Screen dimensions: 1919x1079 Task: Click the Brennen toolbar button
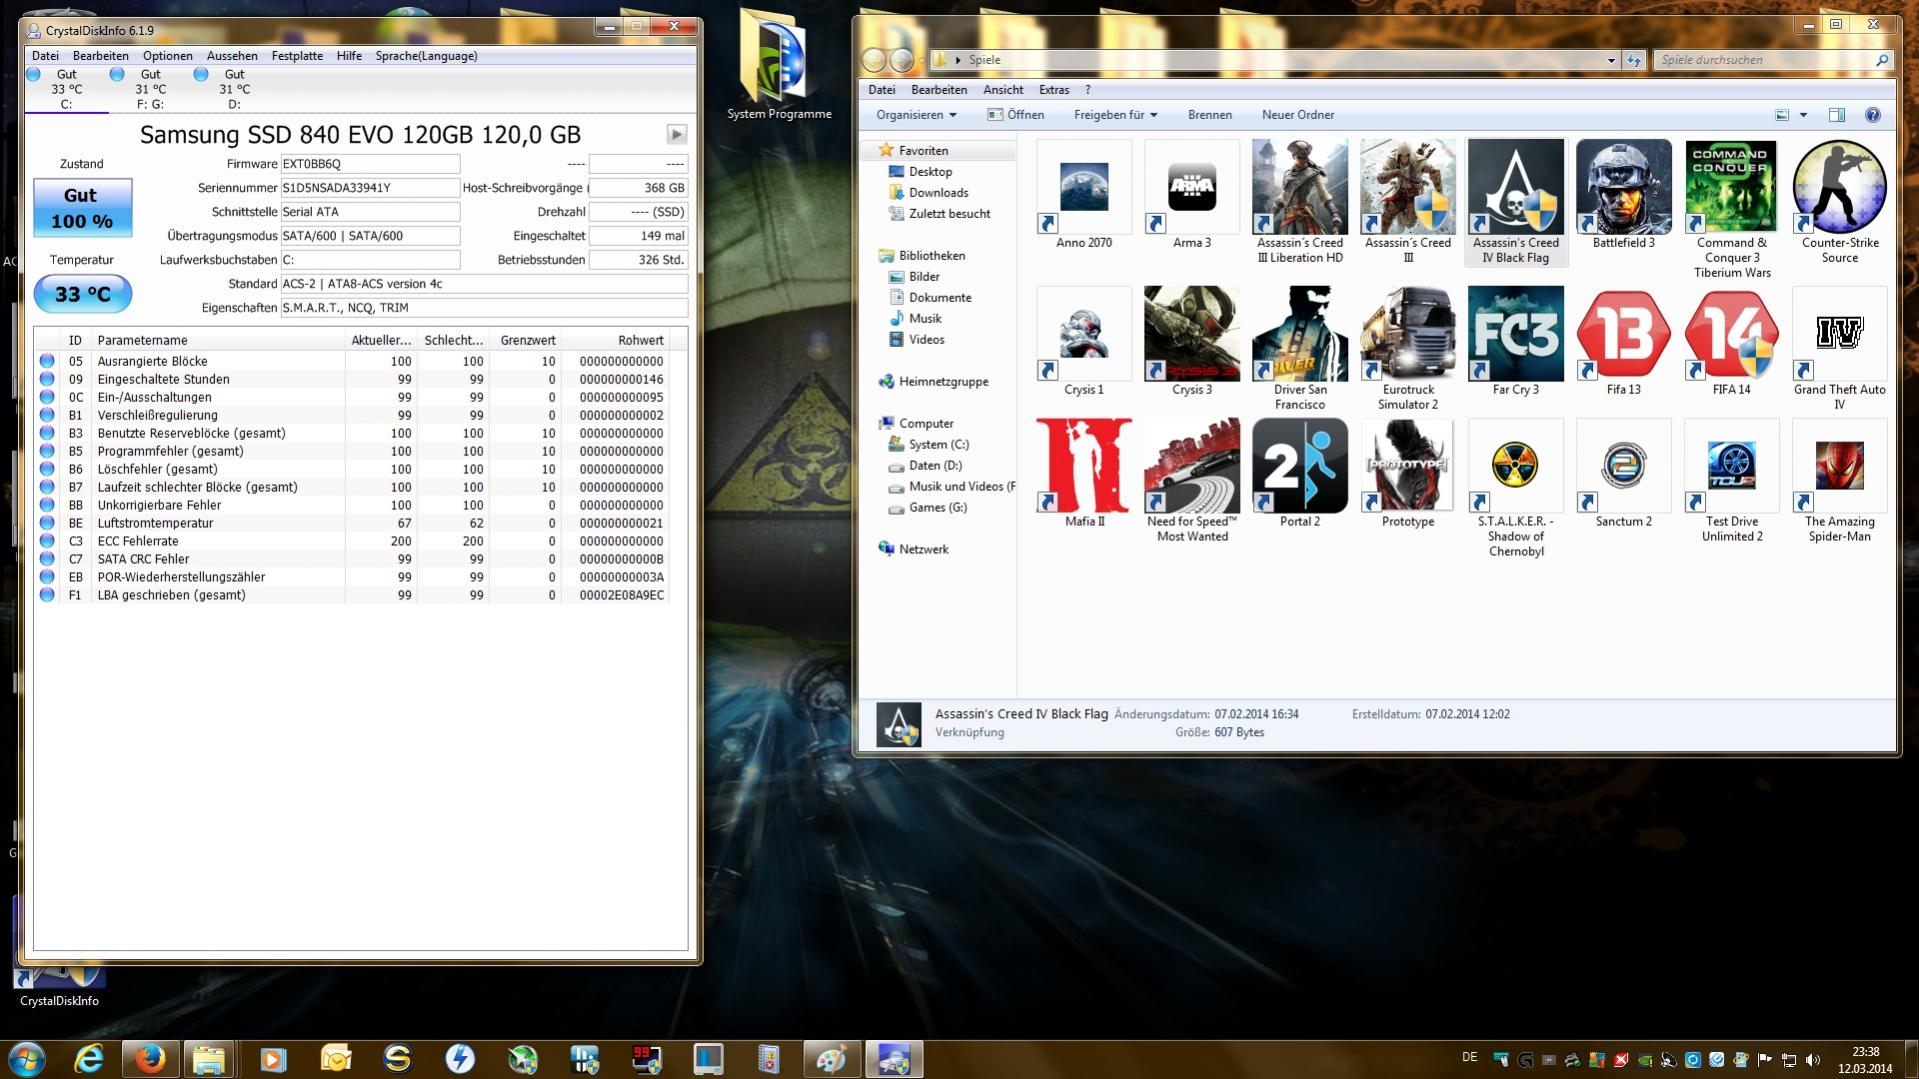tap(1209, 115)
